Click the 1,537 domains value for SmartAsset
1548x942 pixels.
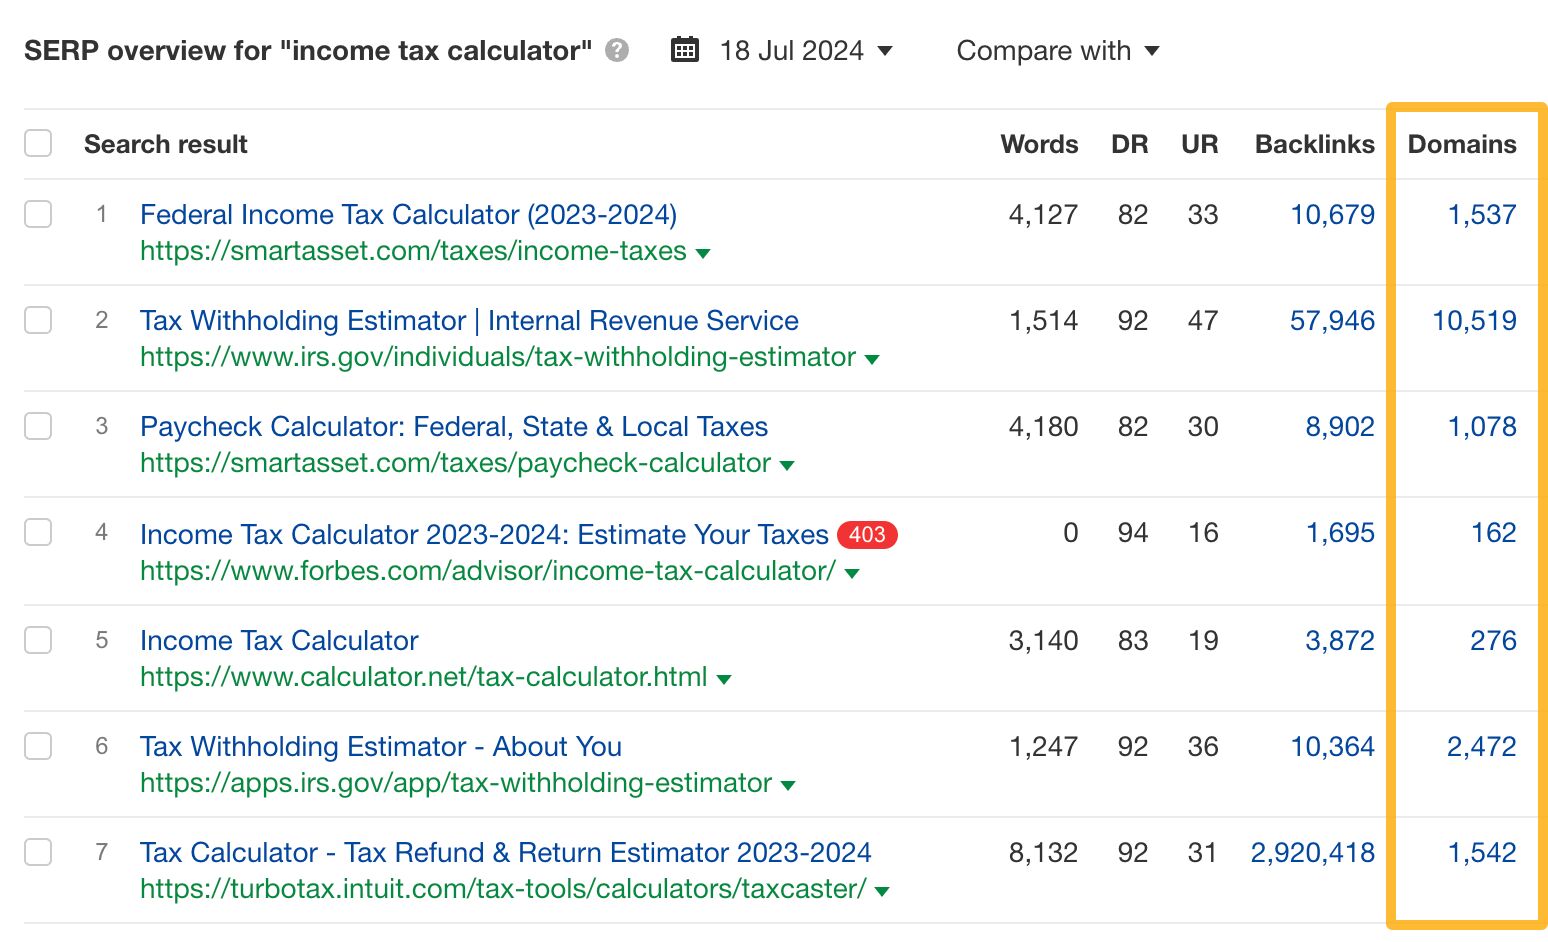pos(1482,213)
